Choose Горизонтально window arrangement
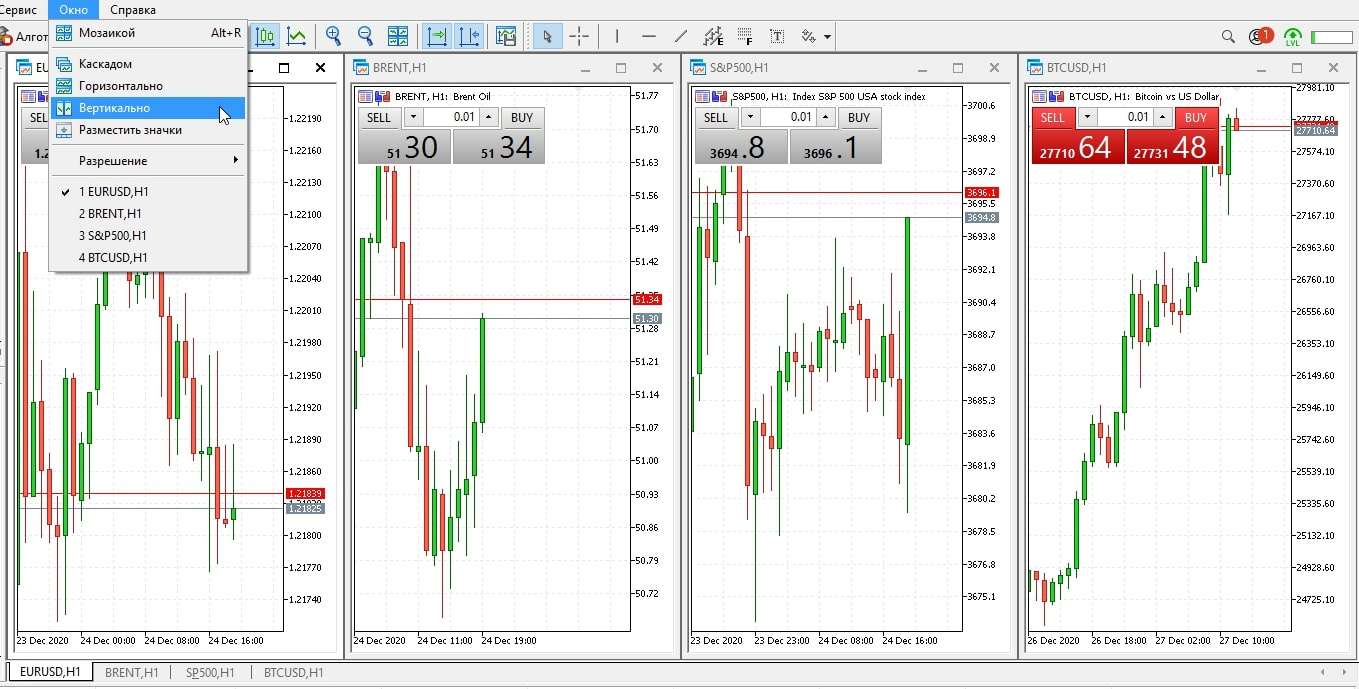The image size is (1359, 689). pyautogui.click(x=148, y=86)
